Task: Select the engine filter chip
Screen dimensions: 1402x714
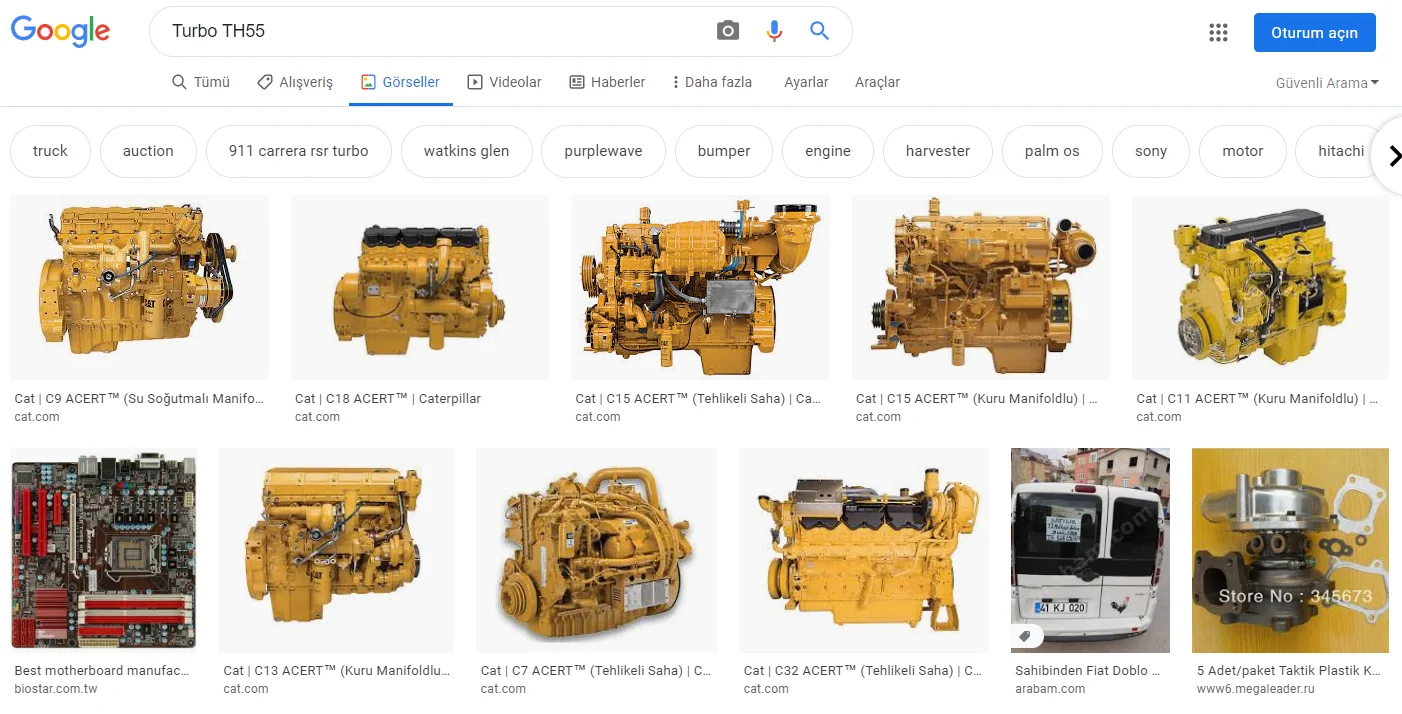Action: pyautogui.click(x=828, y=151)
